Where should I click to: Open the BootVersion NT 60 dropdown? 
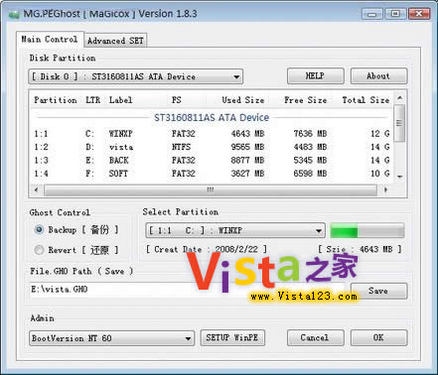point(112,338)
